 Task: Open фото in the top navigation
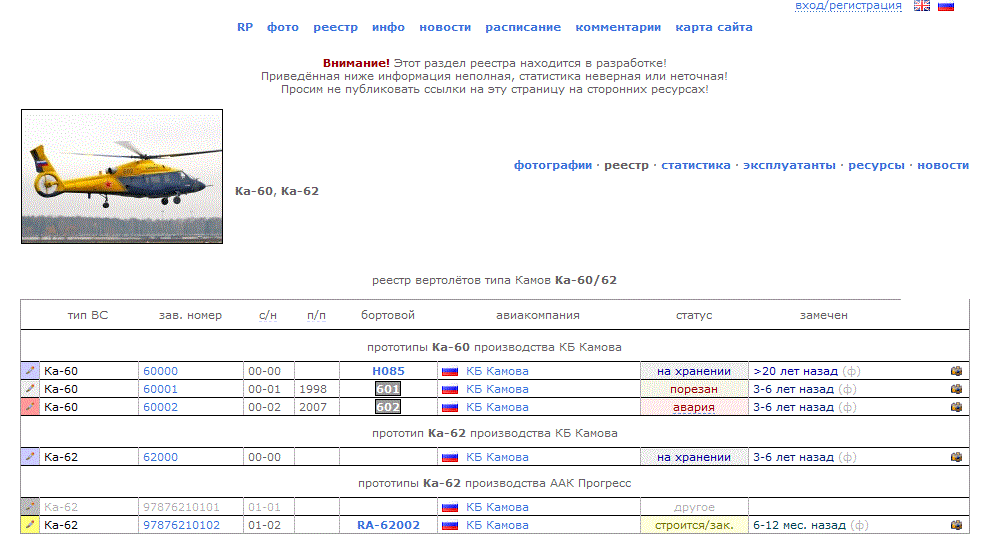283,27
